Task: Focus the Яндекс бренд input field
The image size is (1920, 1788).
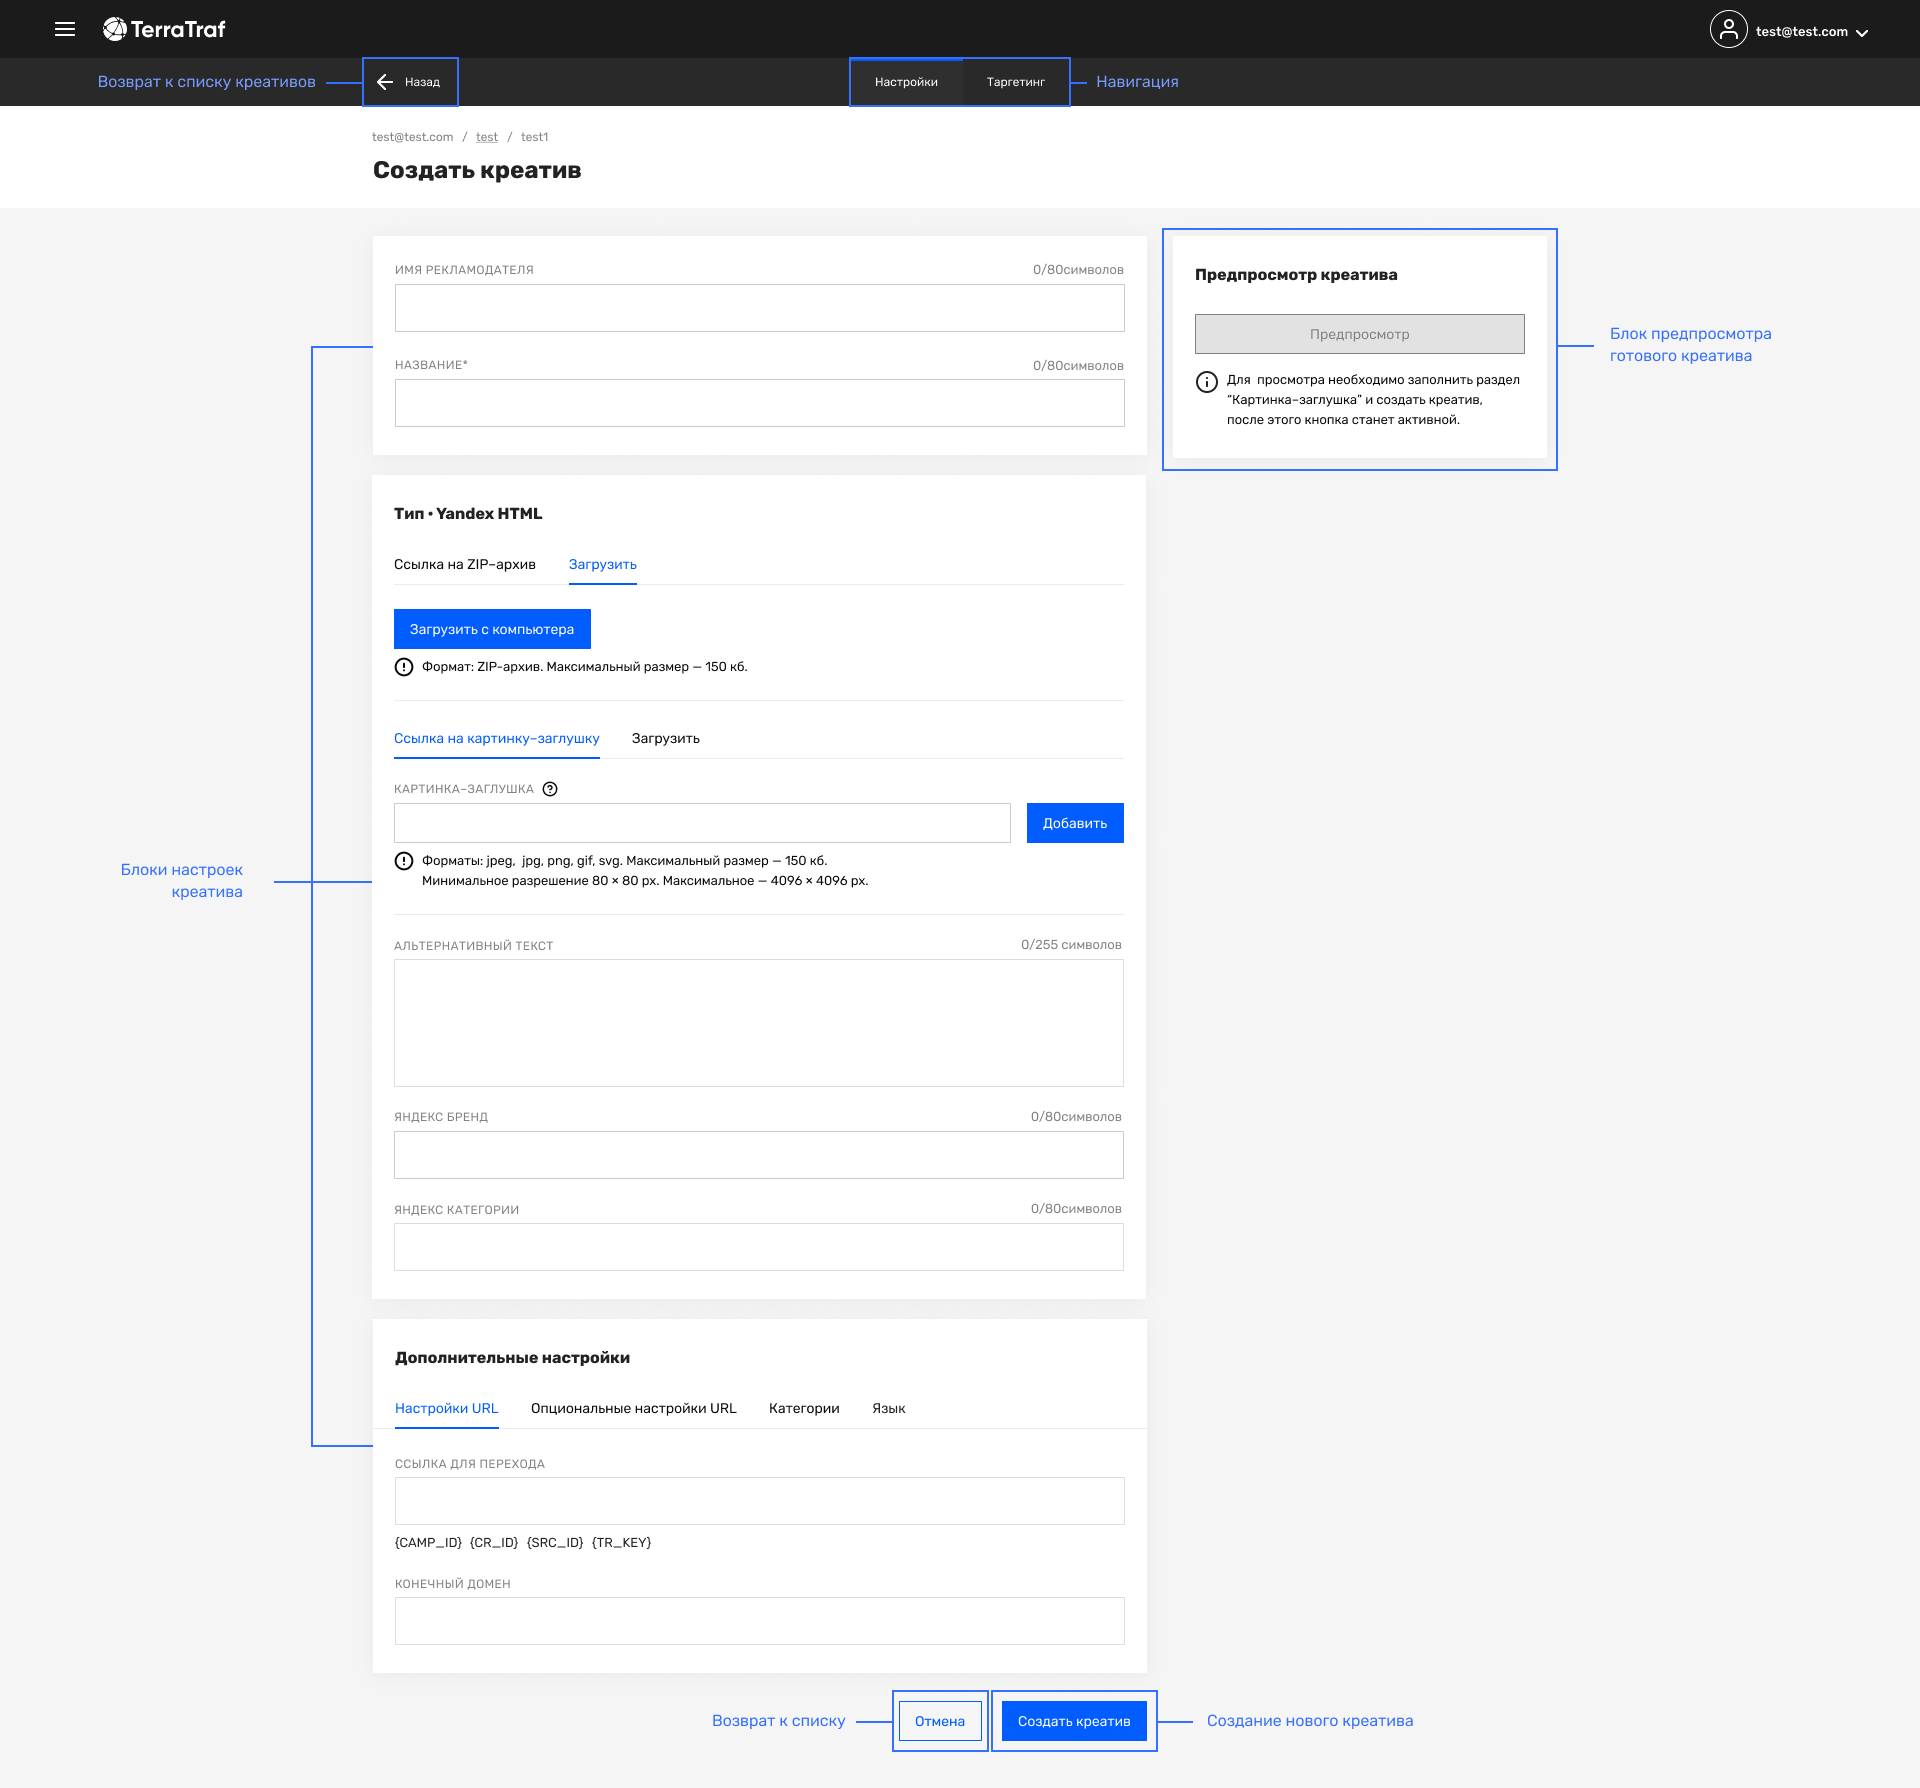Action: pyautogui.click(x=759, y=1155)
